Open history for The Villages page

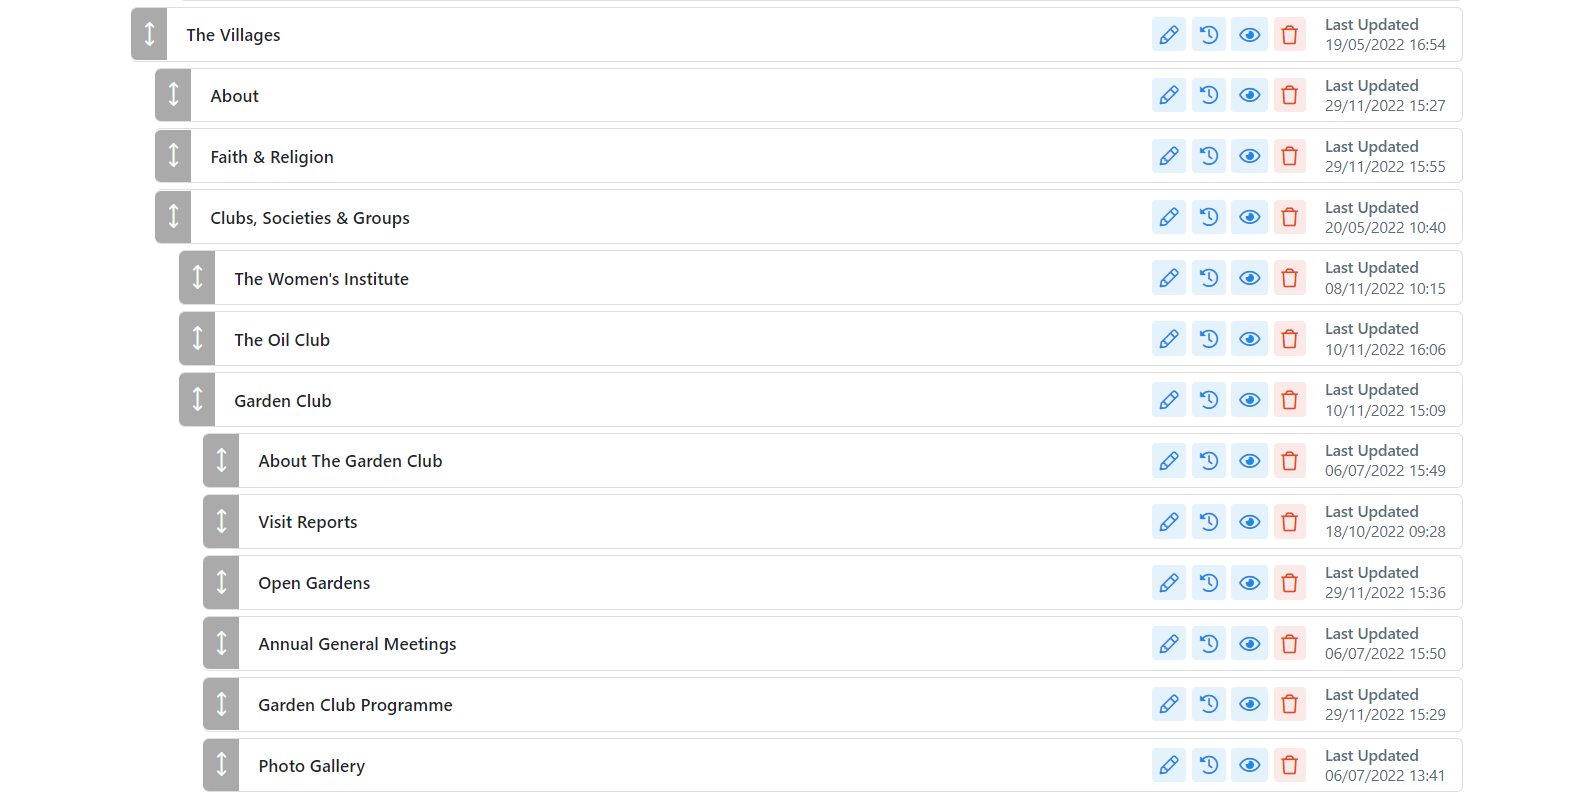point(1209,35)
